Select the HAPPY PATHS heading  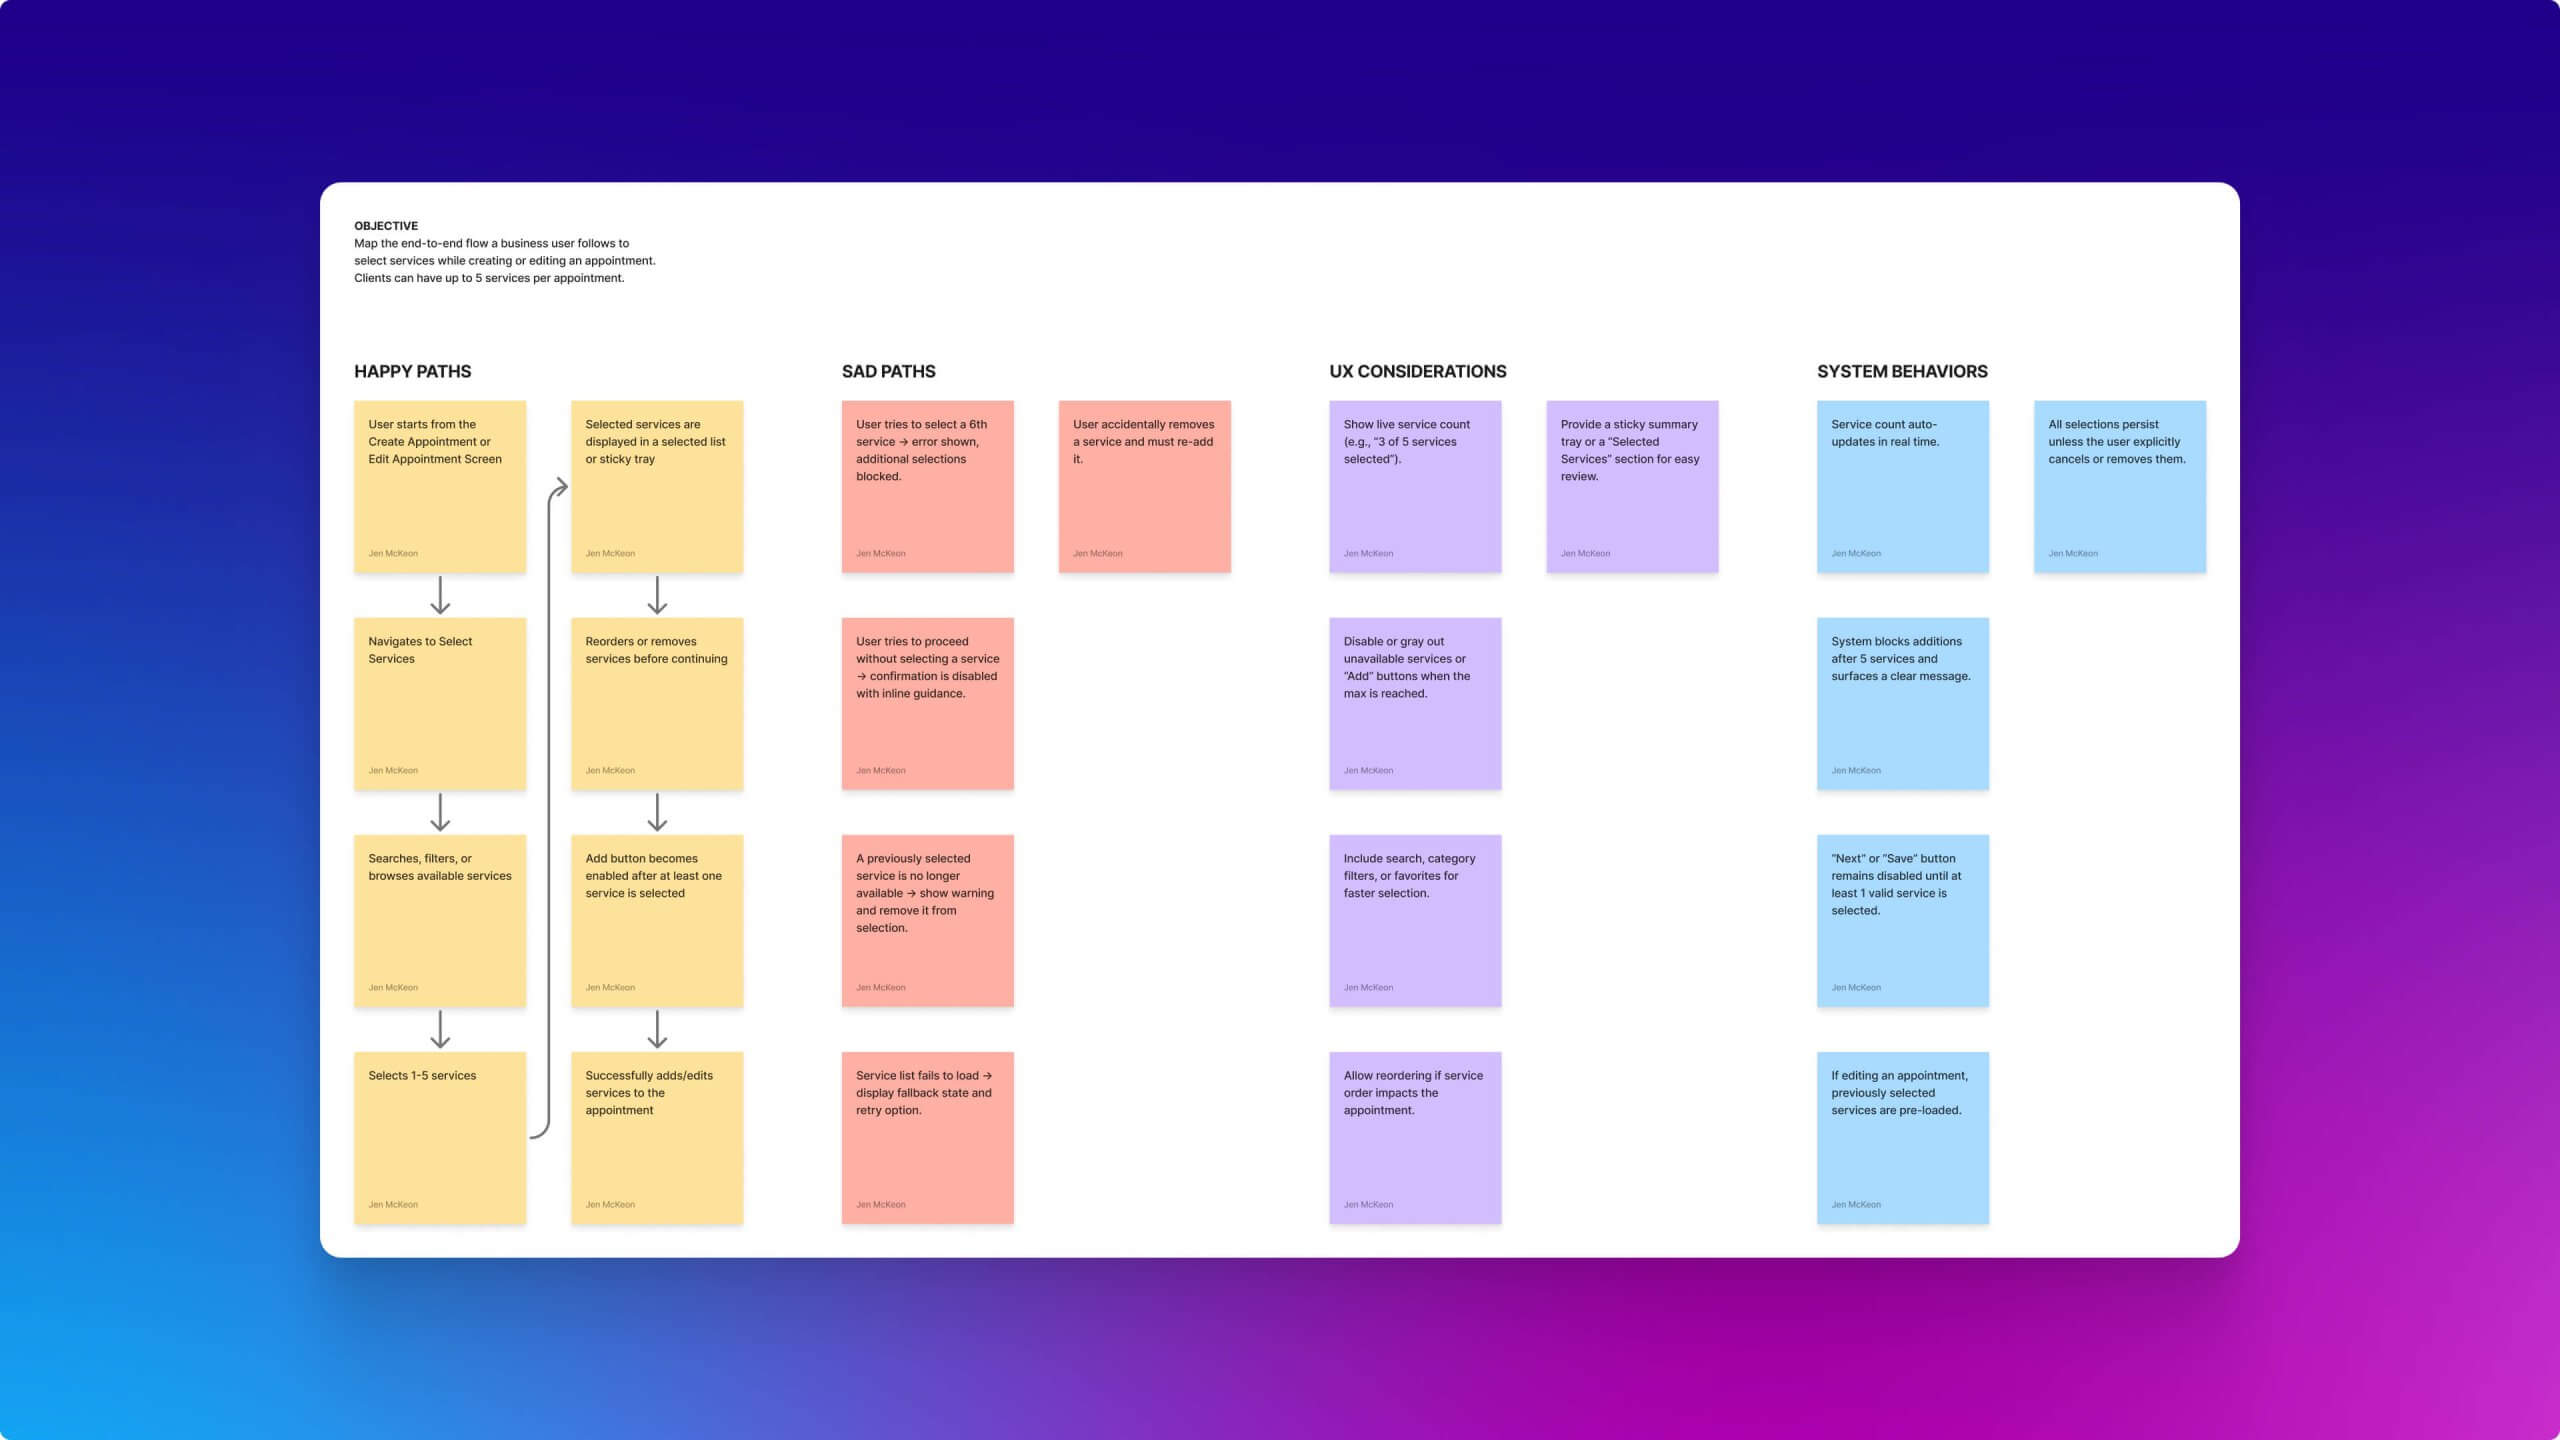412,371
